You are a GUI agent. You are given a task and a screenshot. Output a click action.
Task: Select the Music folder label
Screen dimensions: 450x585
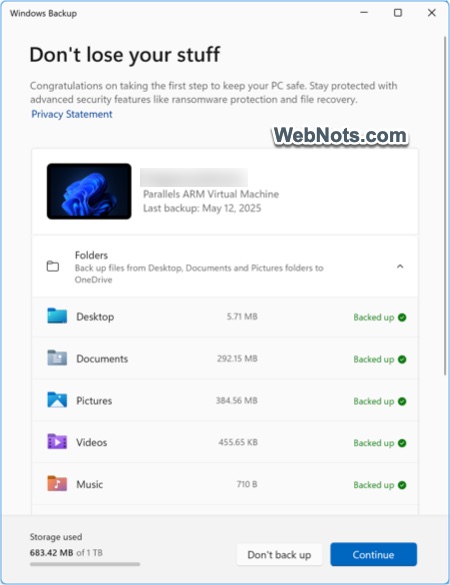tap(90, 484)
